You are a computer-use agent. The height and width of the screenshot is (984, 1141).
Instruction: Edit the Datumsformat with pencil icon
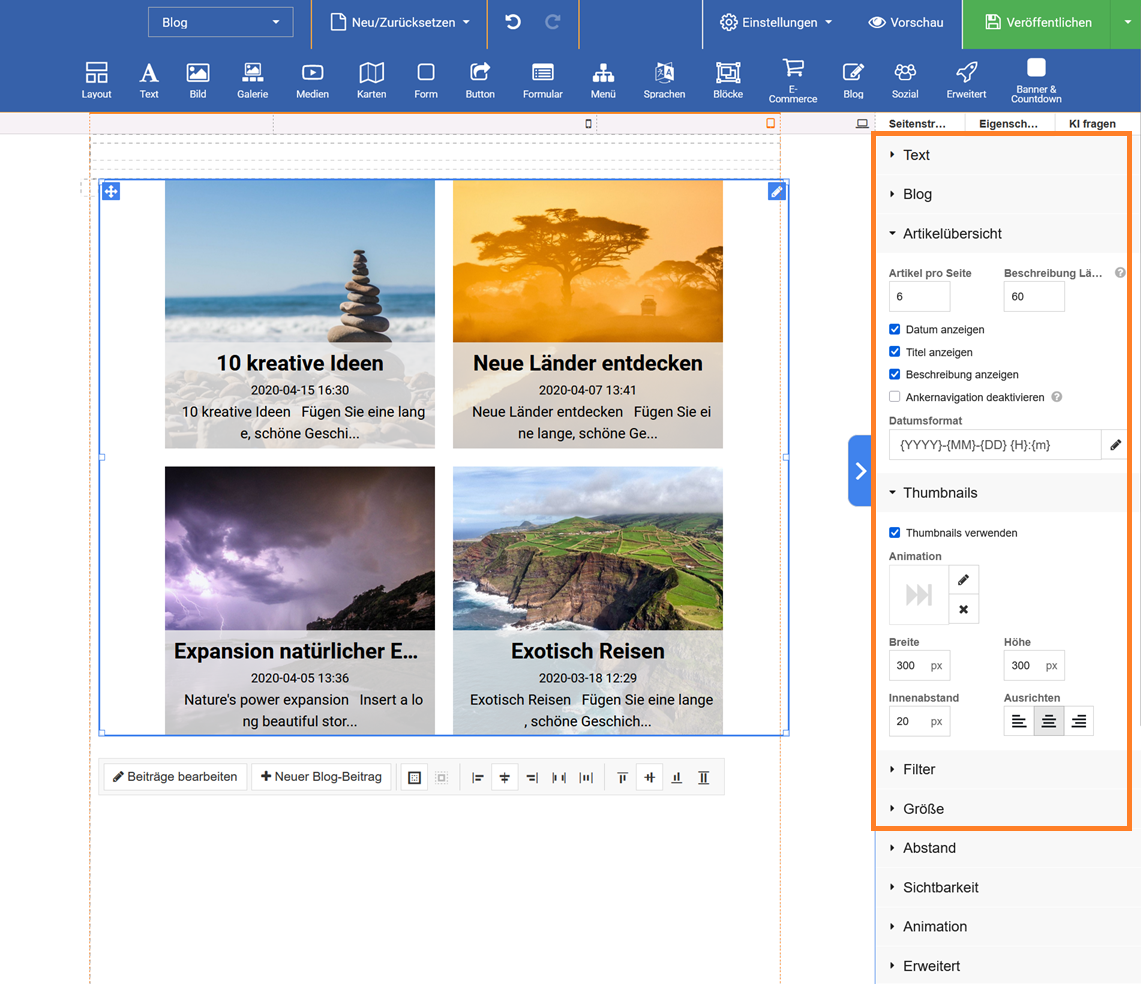click(x=1115, y=445)
